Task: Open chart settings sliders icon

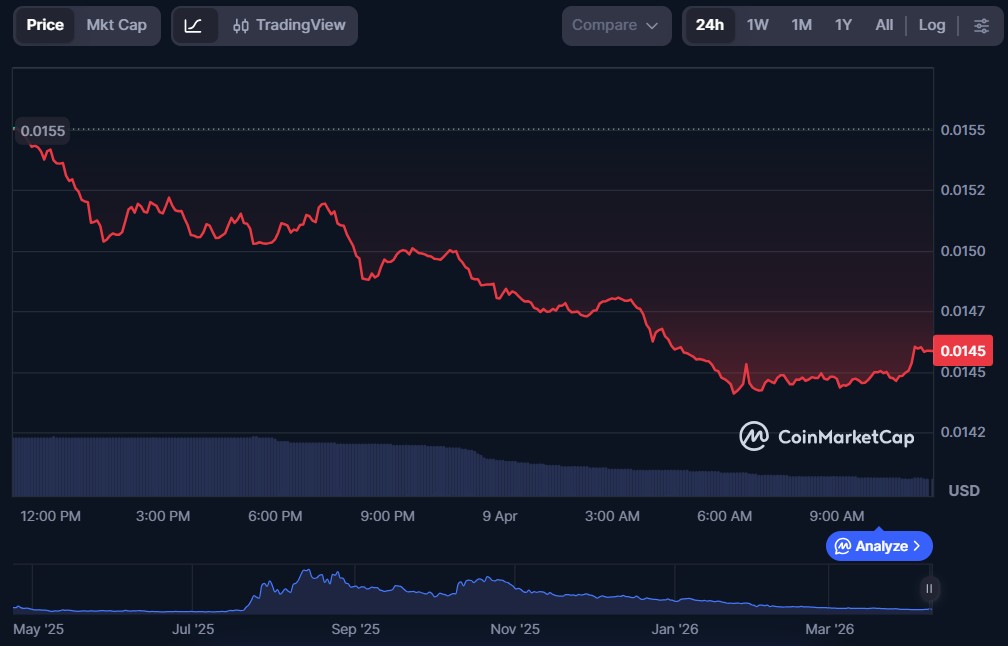Action: (x=980, y=25)
